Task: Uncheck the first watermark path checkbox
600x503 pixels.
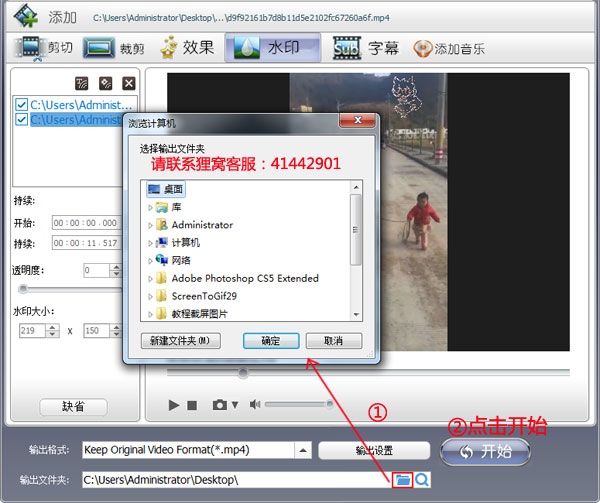Action: (21, 104)
